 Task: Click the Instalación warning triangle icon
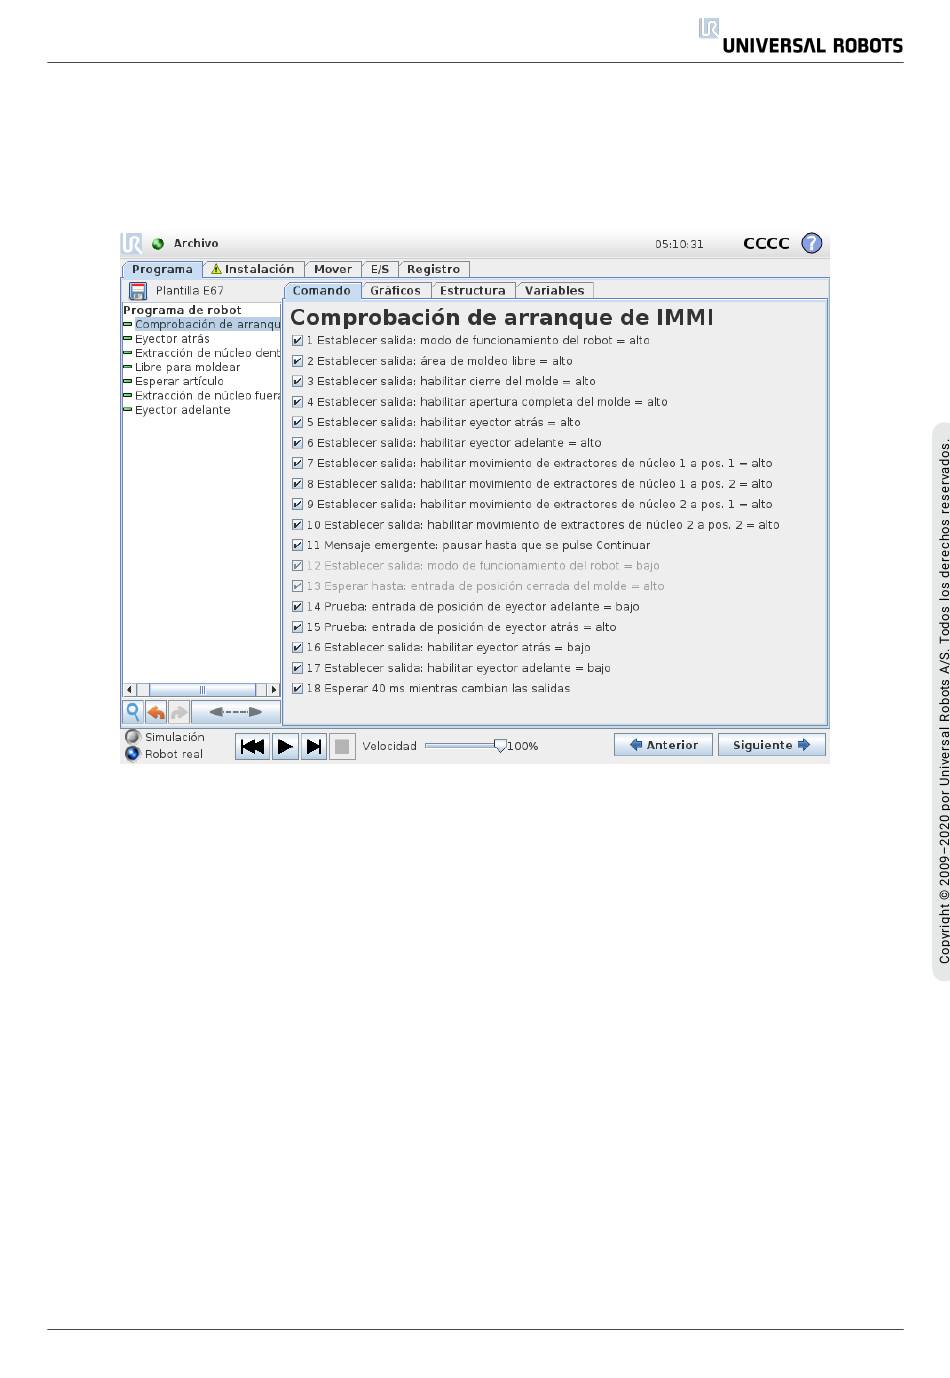(216, 269)
